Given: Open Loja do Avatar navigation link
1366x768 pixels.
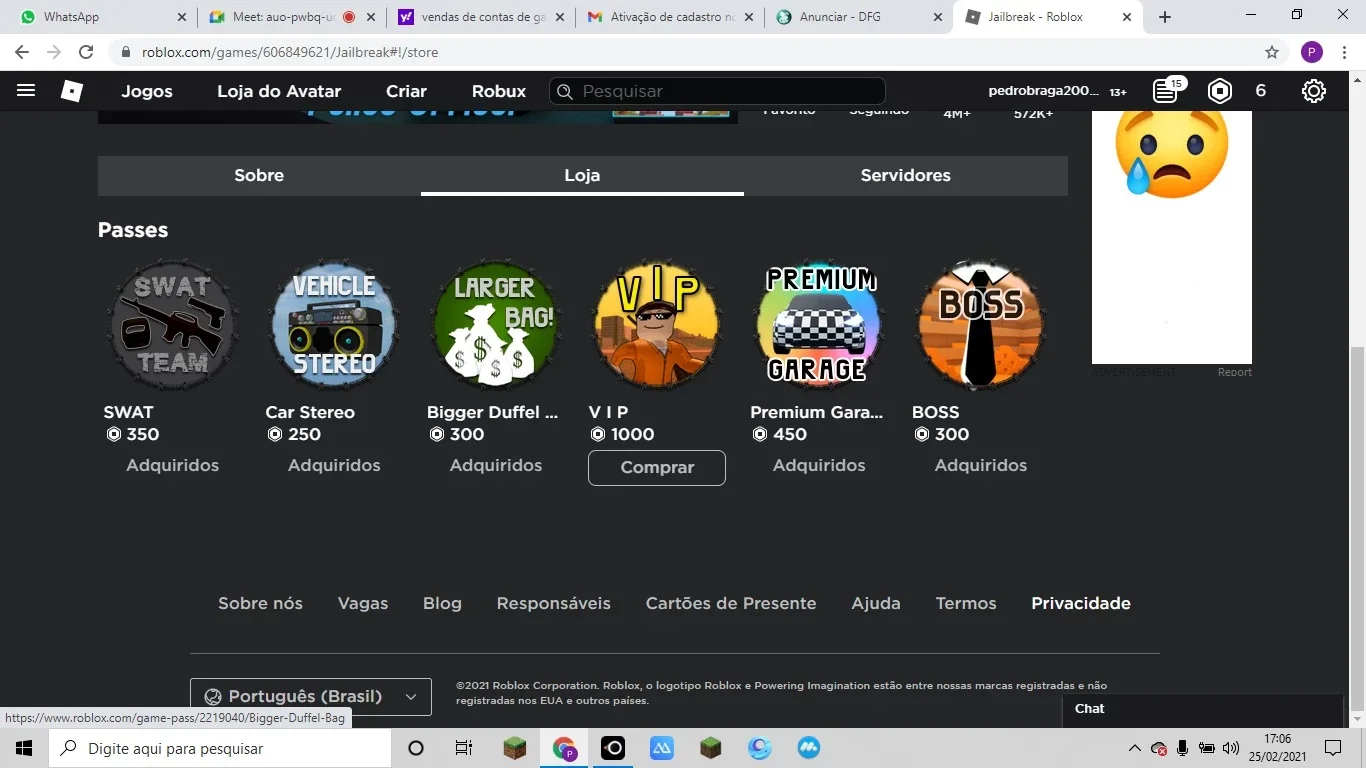Looking at the screenshot, I should tap(279, 91).
